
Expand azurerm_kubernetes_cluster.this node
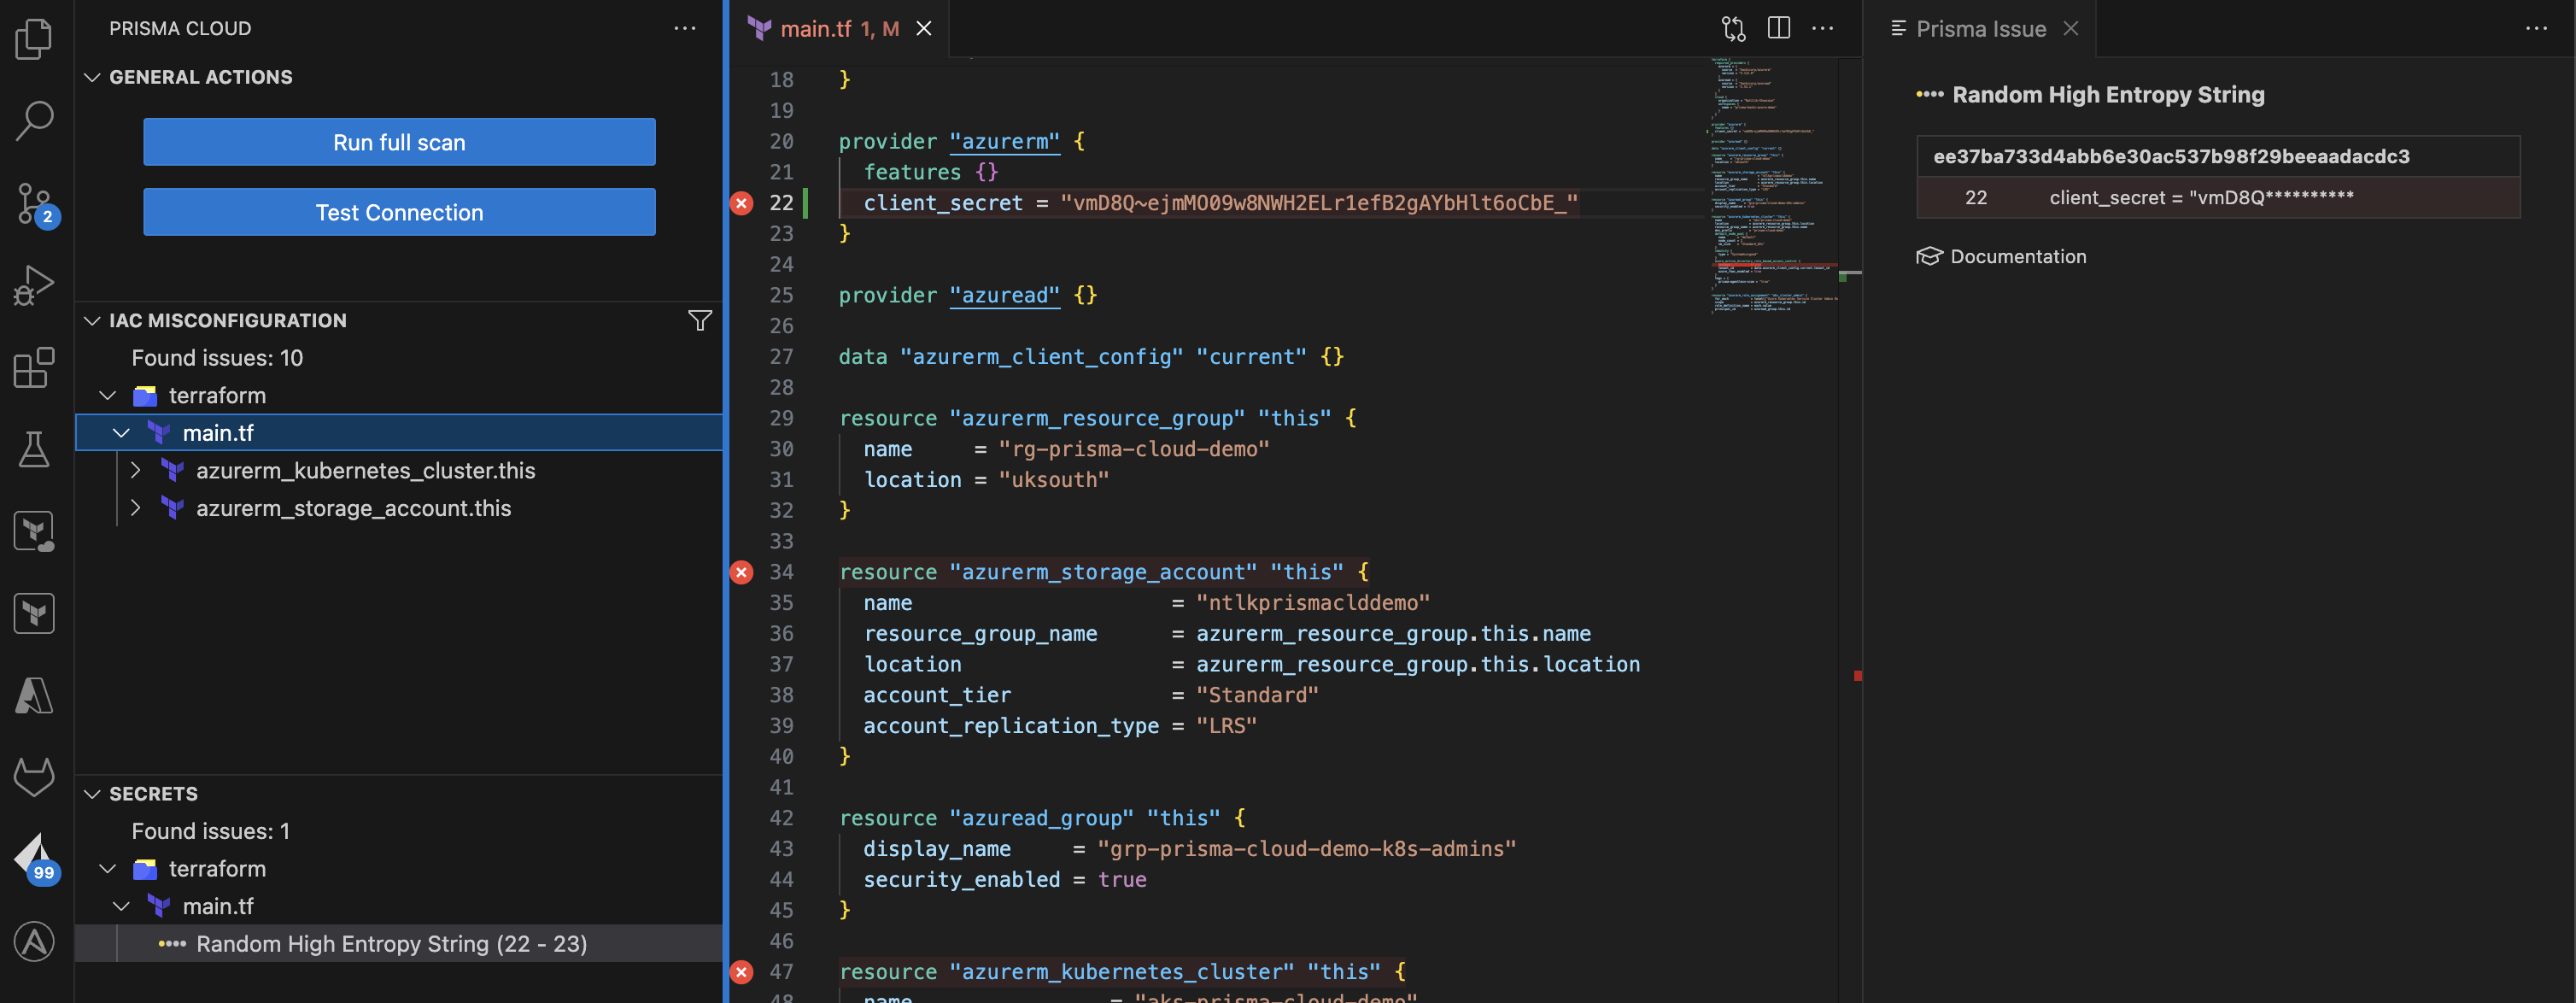tap(135, 470)
